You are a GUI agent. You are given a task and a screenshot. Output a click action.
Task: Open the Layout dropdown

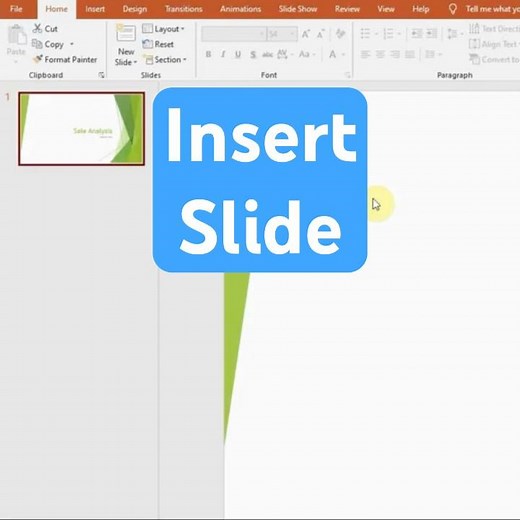(163, 29)
